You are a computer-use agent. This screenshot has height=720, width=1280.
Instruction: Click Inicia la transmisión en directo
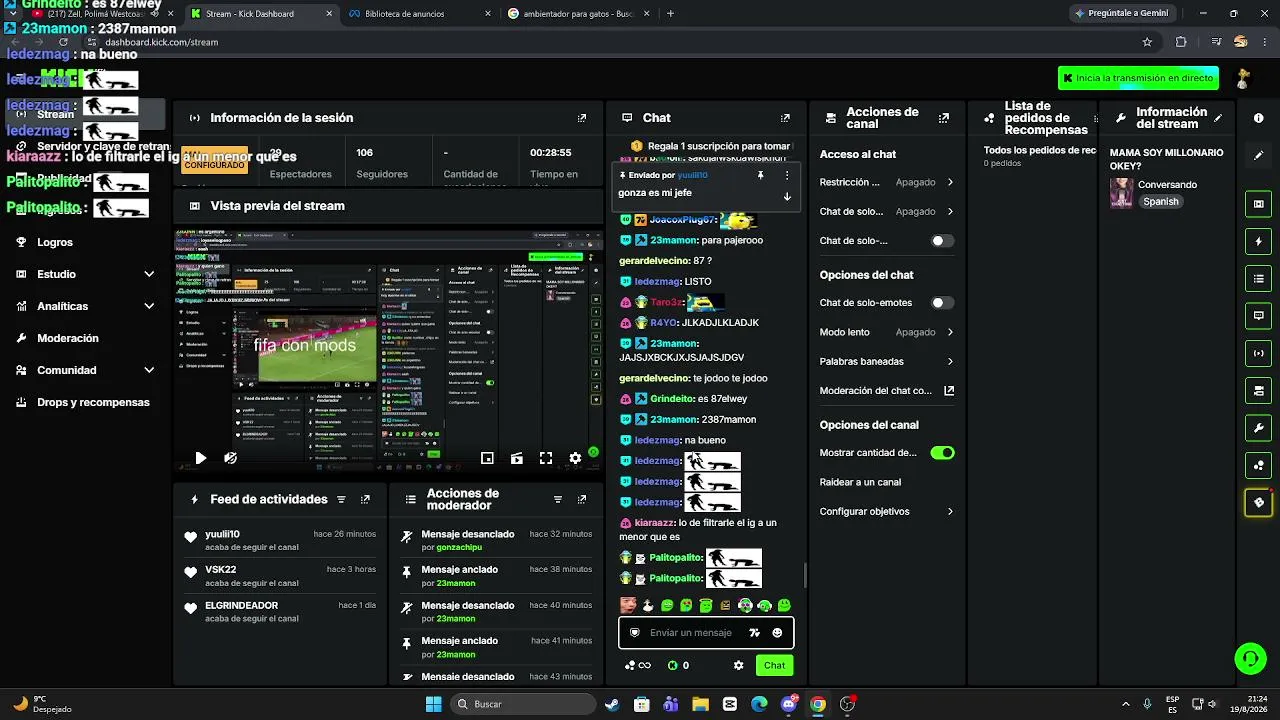(1138, 78)
